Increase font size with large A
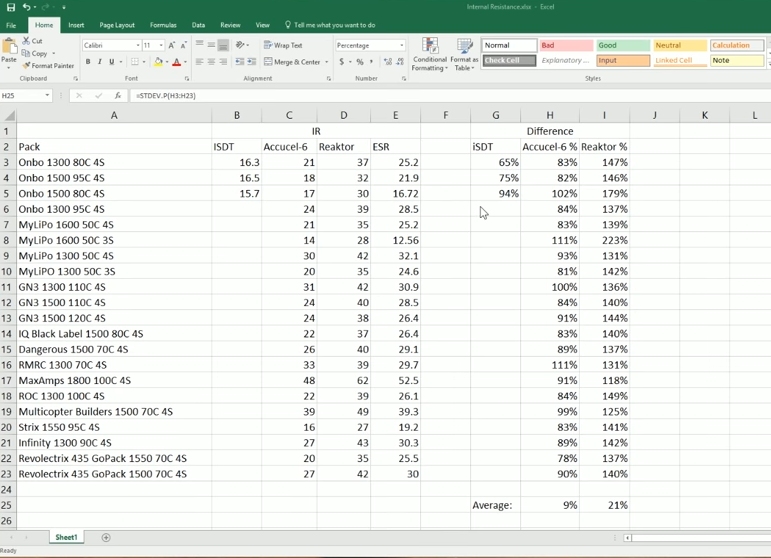This screenshot has width=771, height=558. pos(171,45)
